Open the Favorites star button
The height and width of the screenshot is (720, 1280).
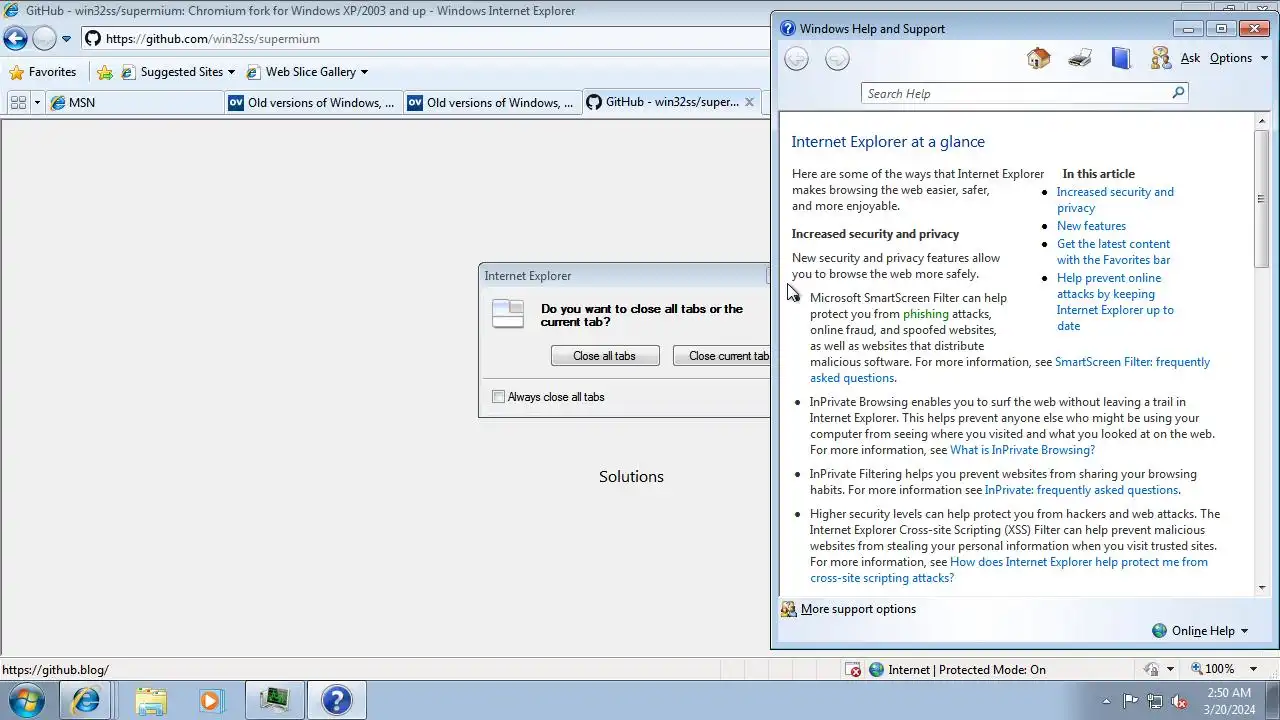43,72
